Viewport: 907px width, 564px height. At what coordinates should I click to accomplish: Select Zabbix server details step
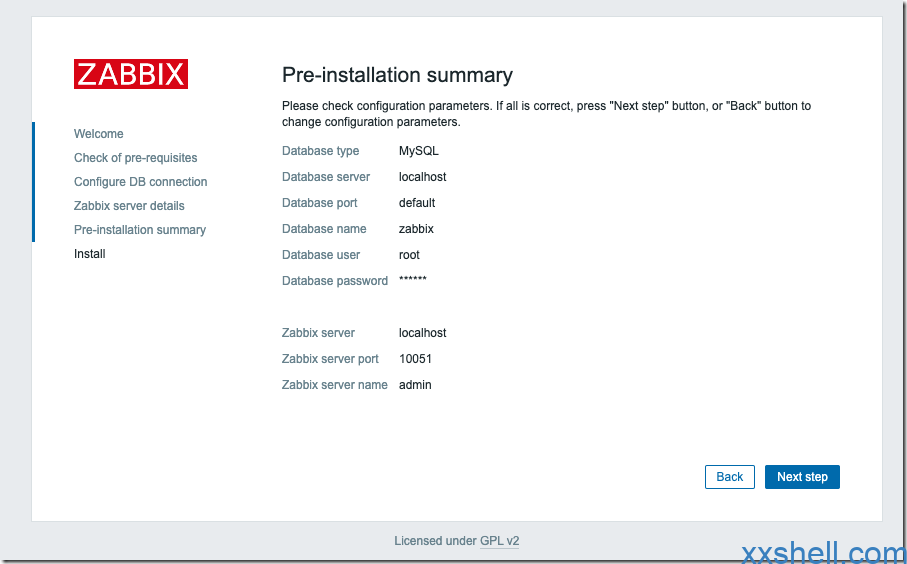pyautogui.click(x=129, y=205)
